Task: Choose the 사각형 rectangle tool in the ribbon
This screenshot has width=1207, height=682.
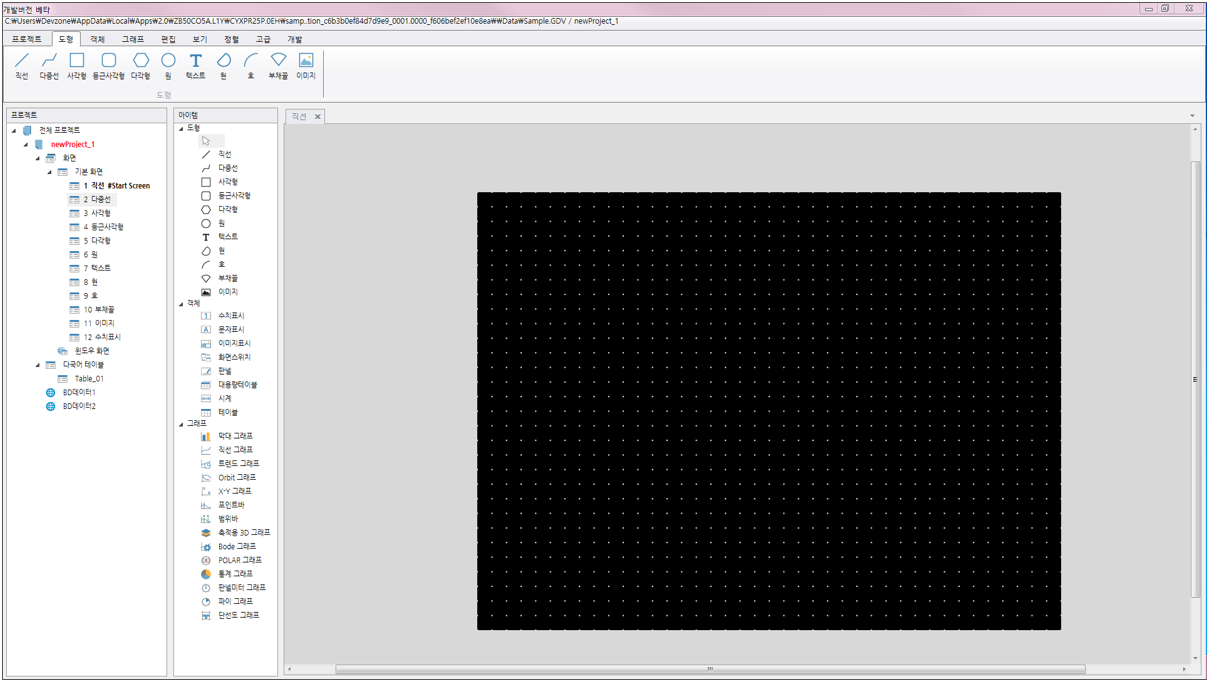Action: click(x=77, y=66)
